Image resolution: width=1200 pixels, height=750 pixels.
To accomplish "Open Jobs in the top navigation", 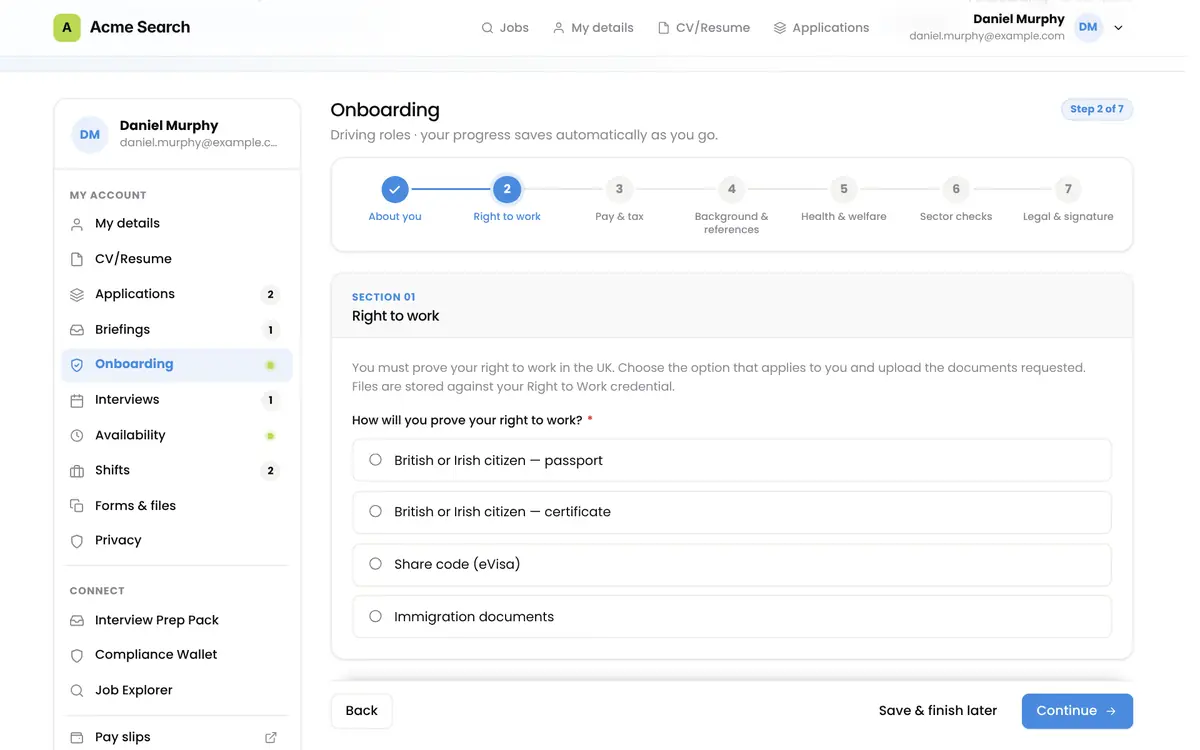I will (x=505, y=28).
